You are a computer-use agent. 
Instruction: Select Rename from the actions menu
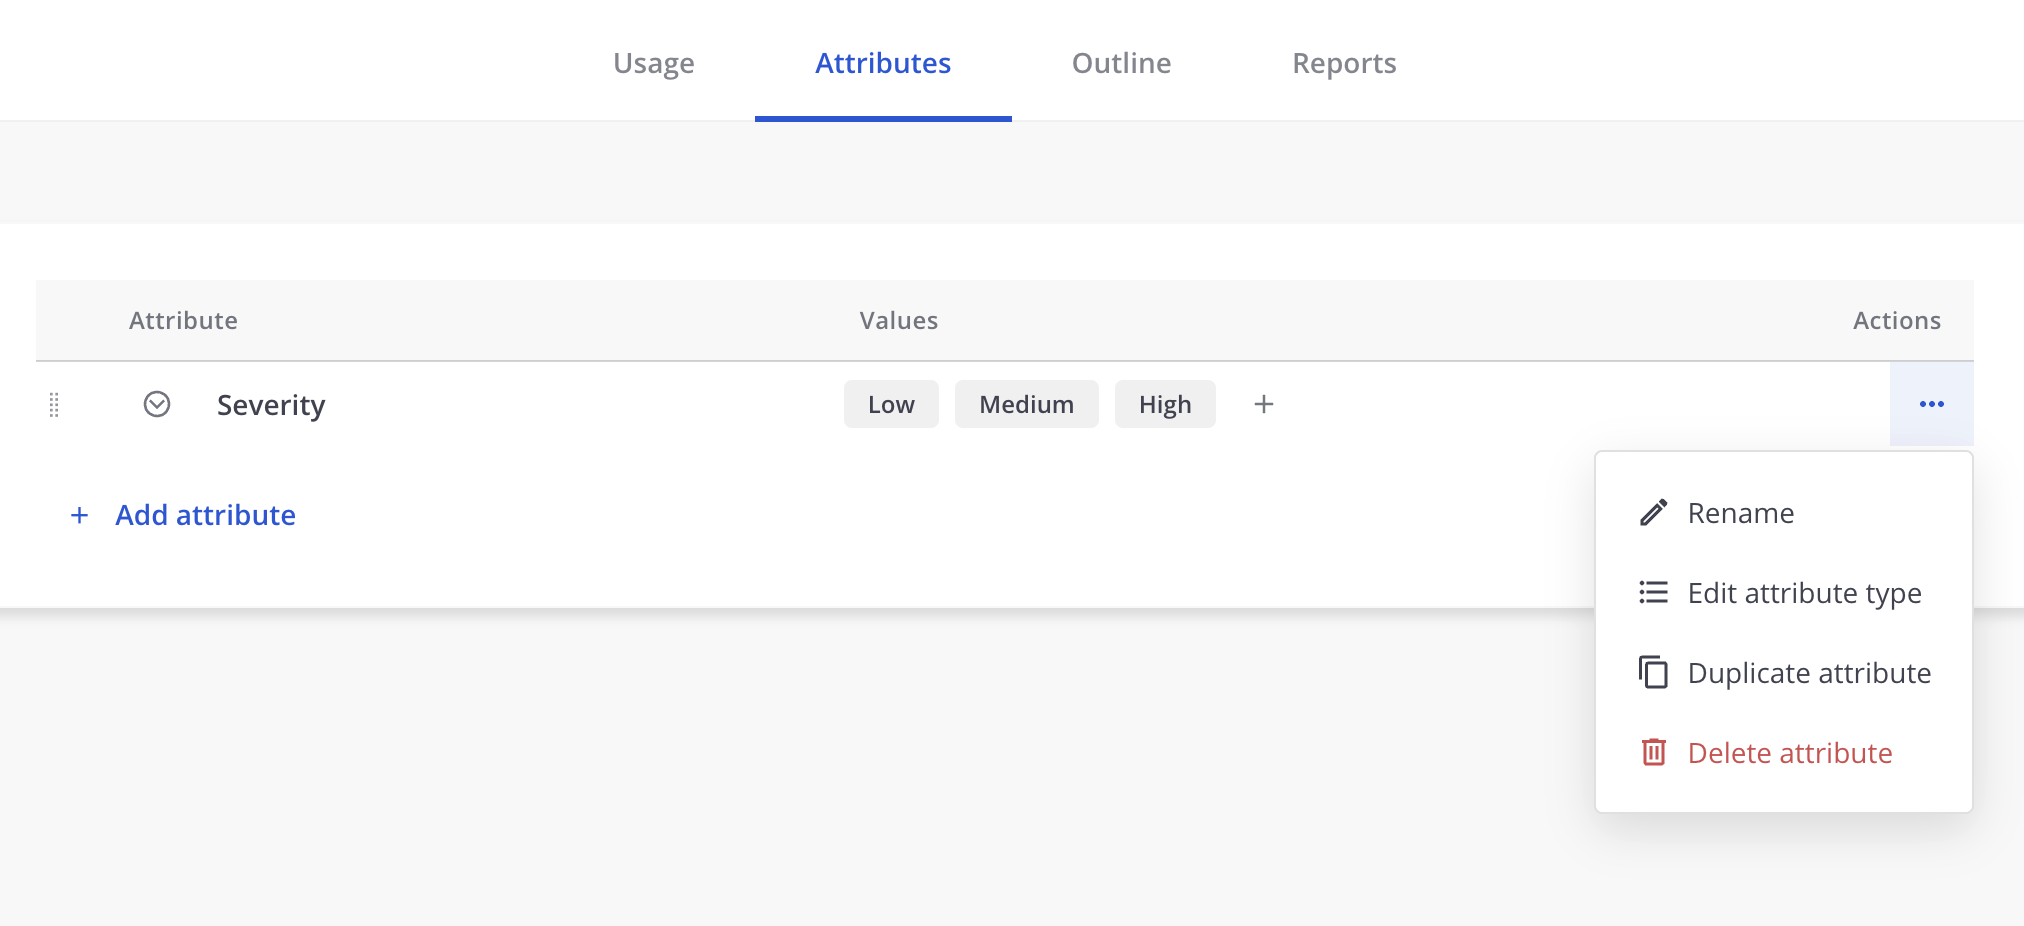point(1740,512)
